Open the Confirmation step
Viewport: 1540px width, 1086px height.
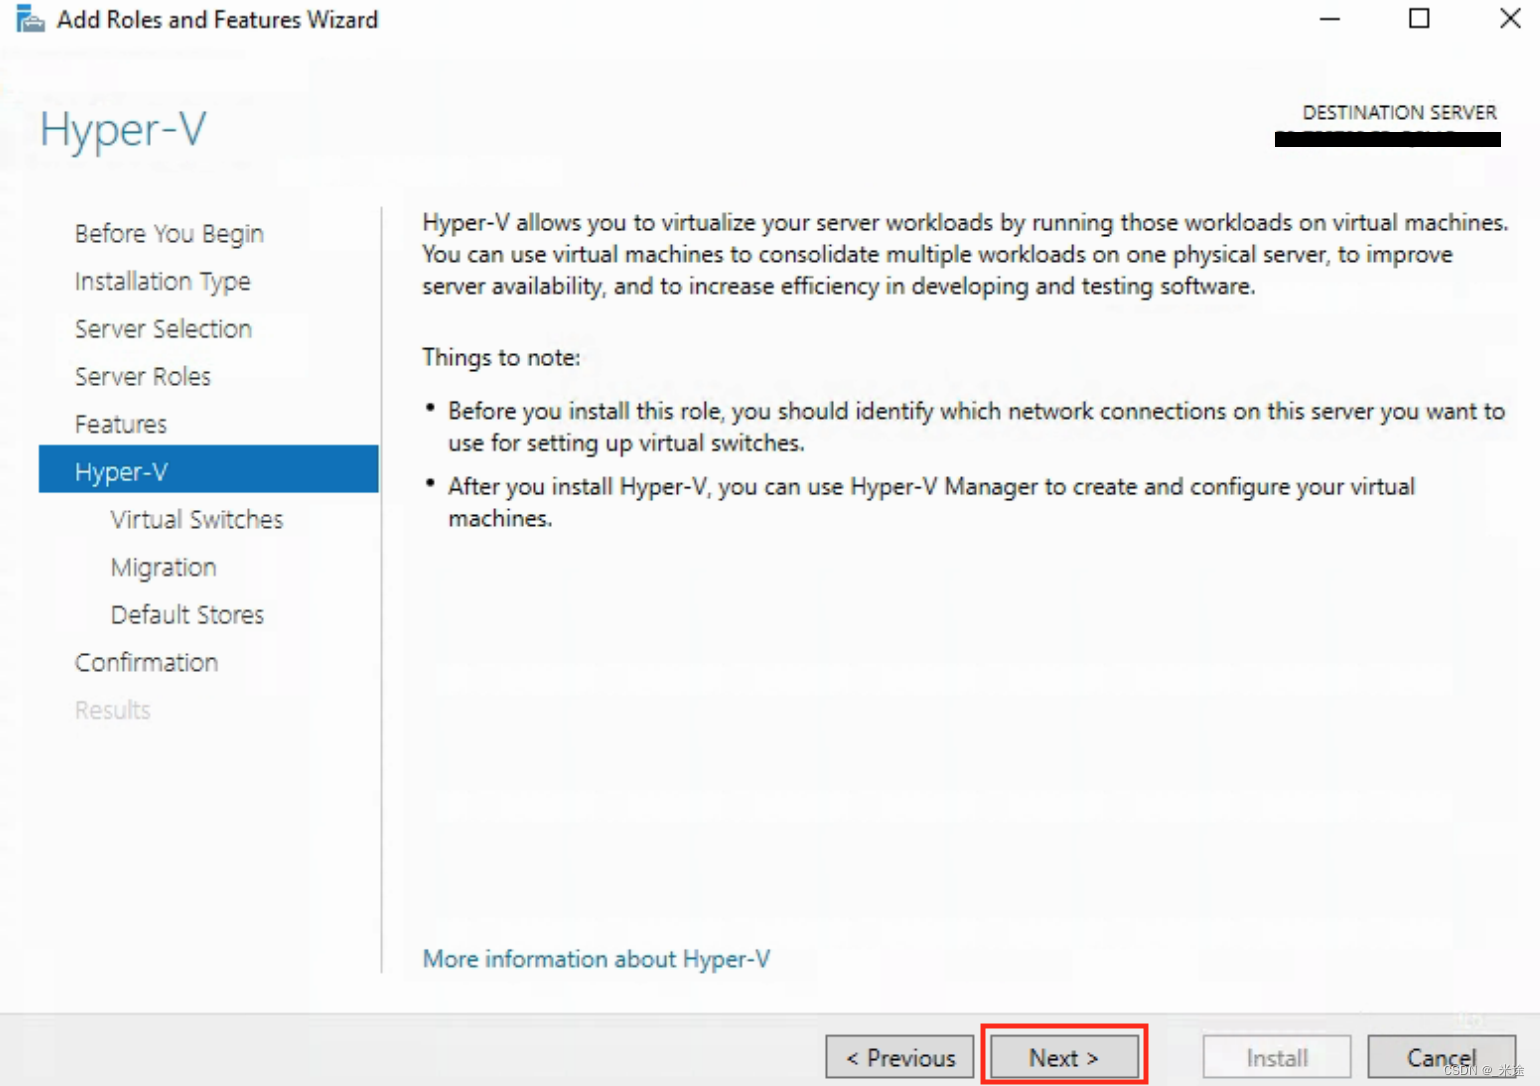point(146,662)
